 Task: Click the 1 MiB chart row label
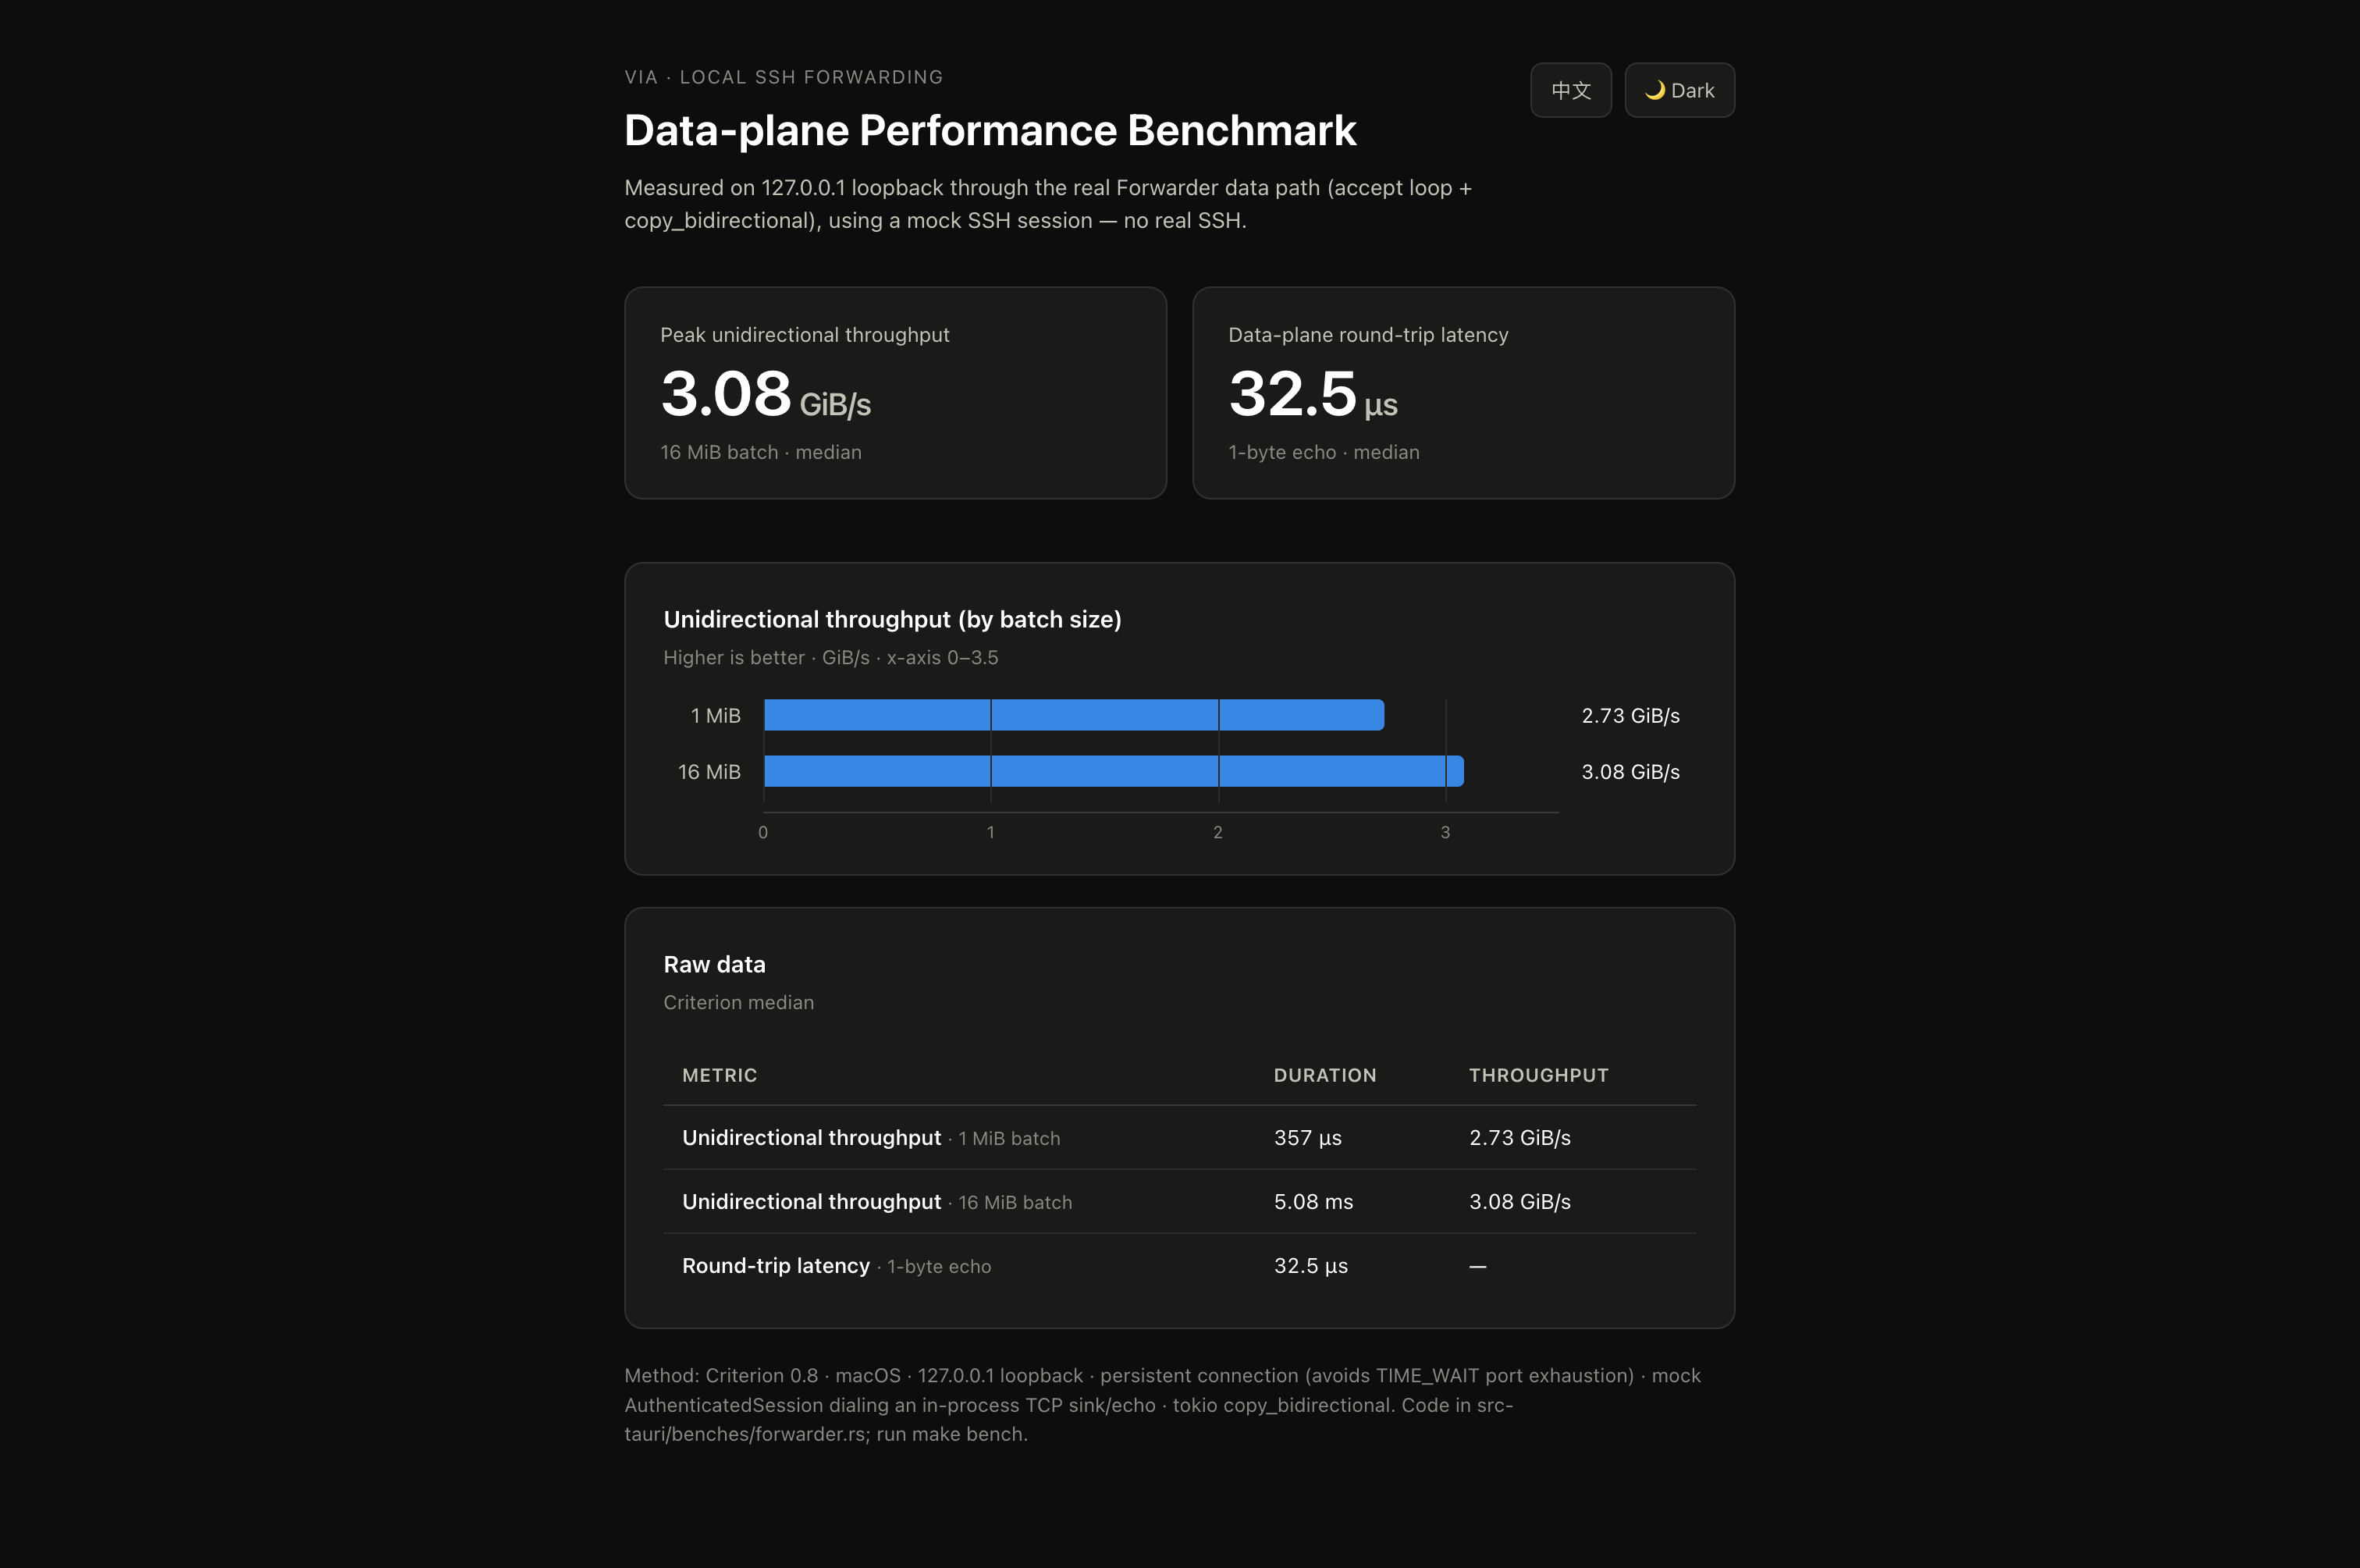[x=715, y=716]
